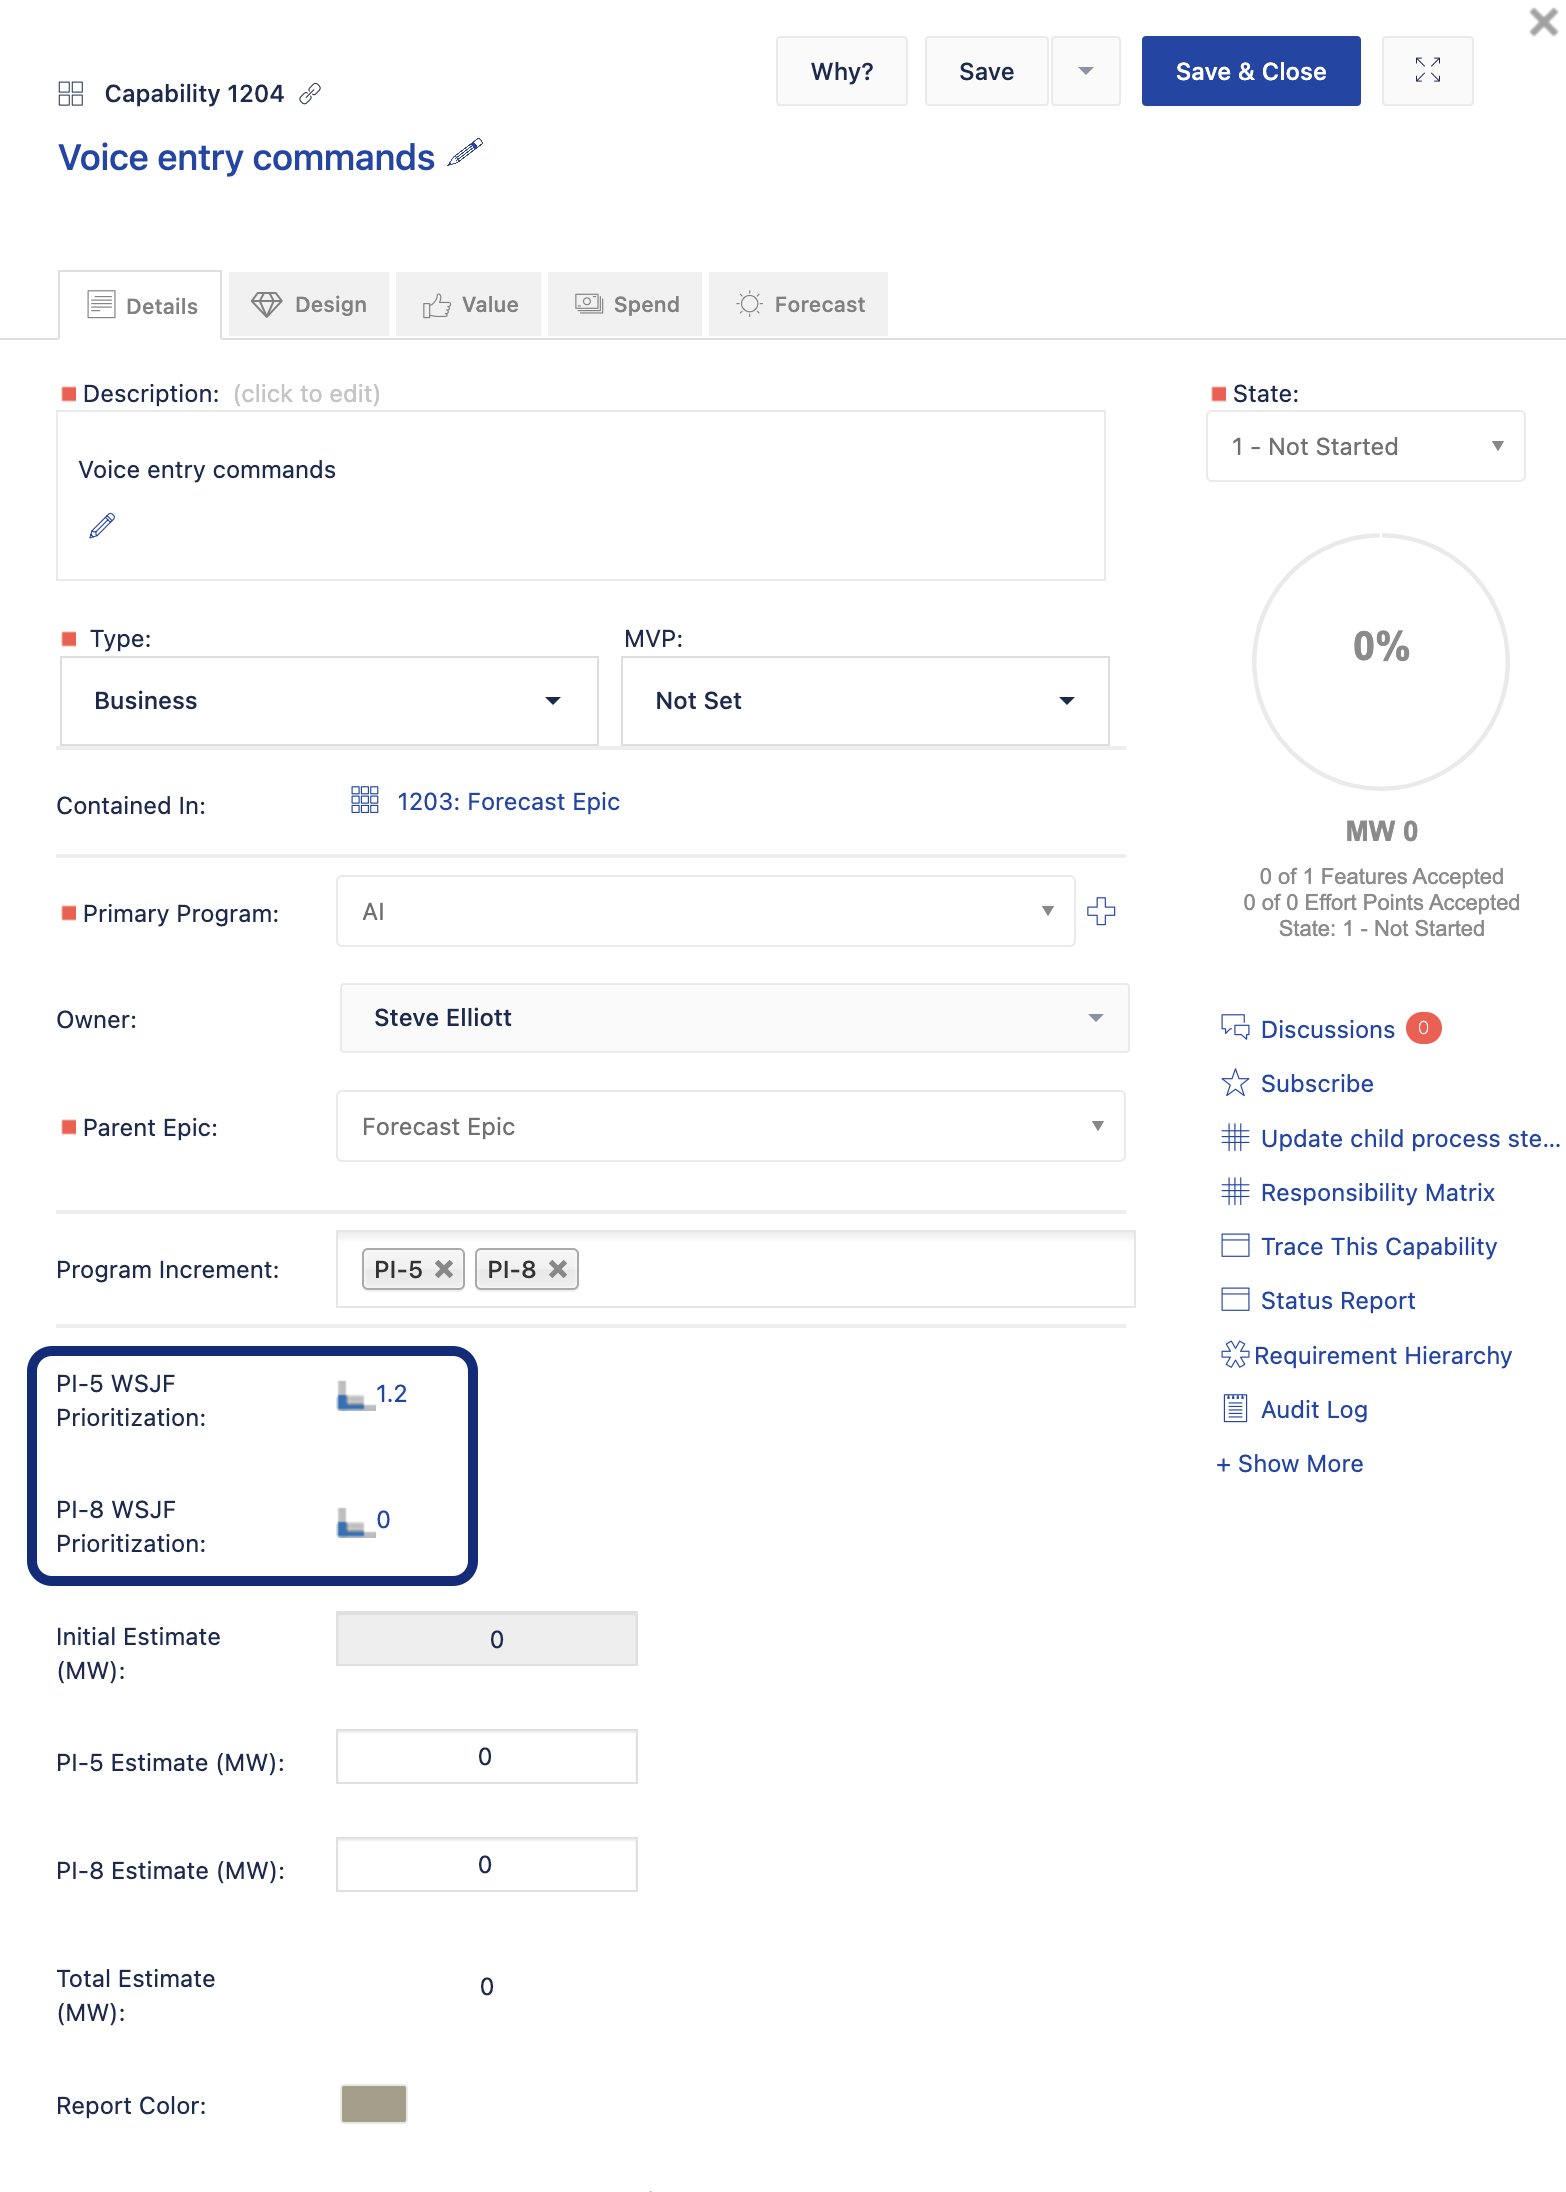This screenshot has height=2192, width=1566.
Task: Open the Owner dropdown showing Steve Elliott
Action: [735, 1018]
